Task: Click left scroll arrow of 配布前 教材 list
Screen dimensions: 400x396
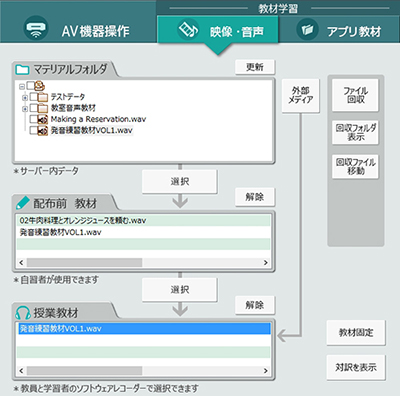Action: [x=21, y=263]
